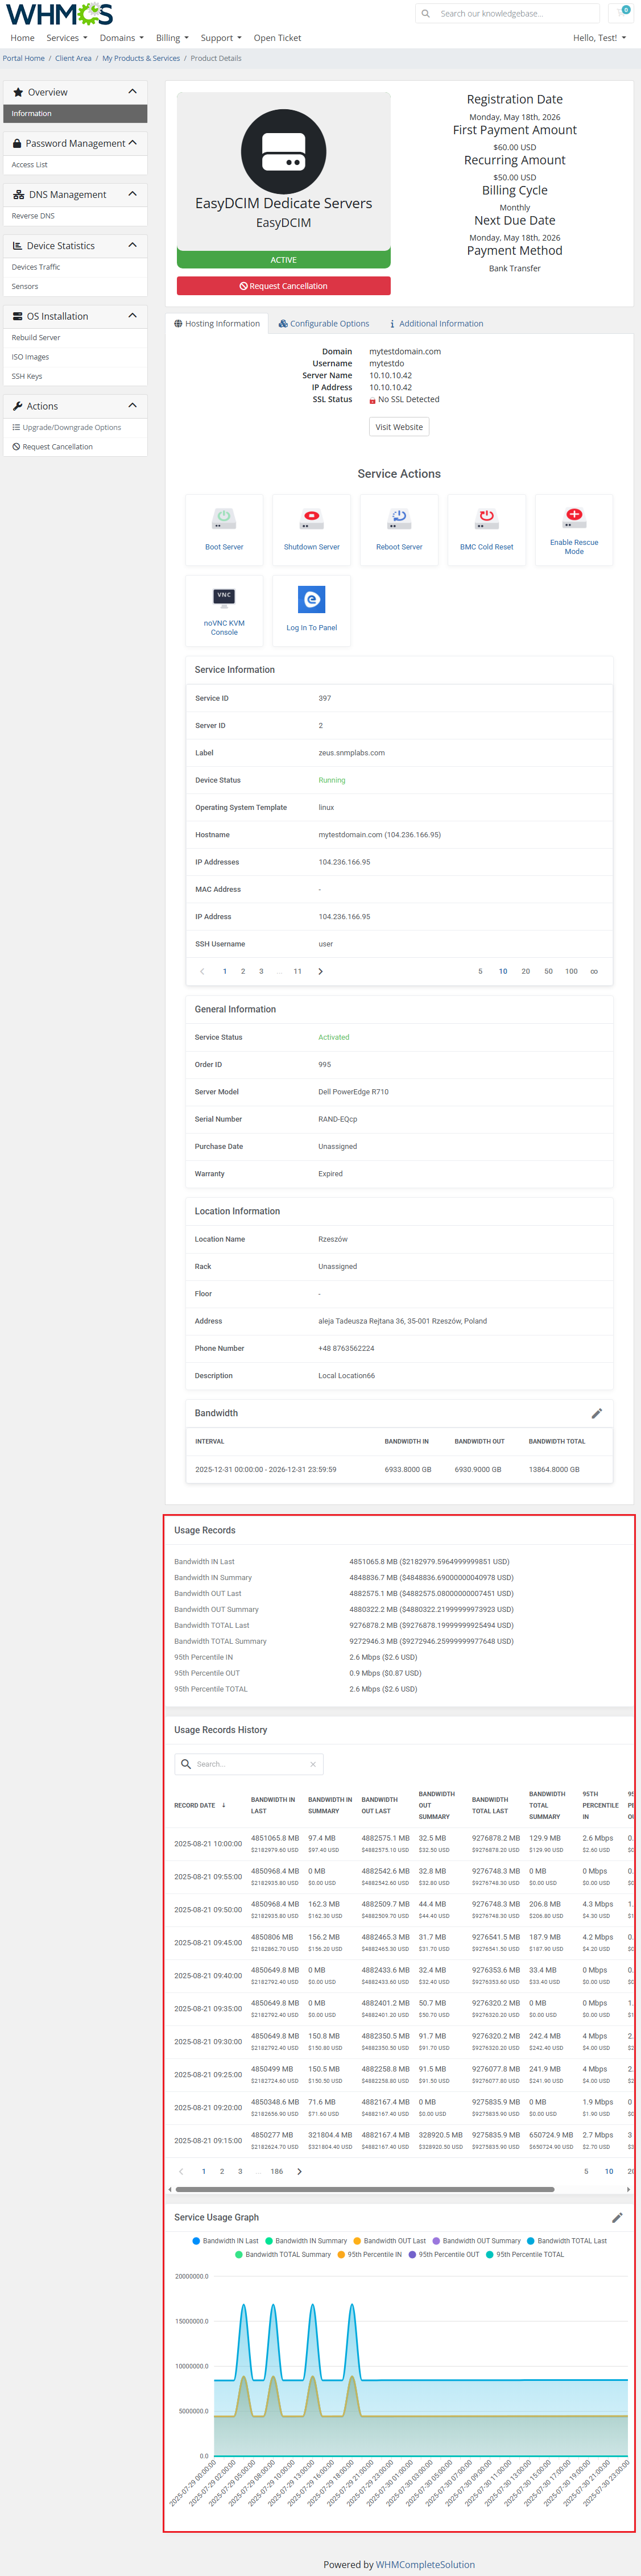Switch to Hosting Information tab

[217, 324]
